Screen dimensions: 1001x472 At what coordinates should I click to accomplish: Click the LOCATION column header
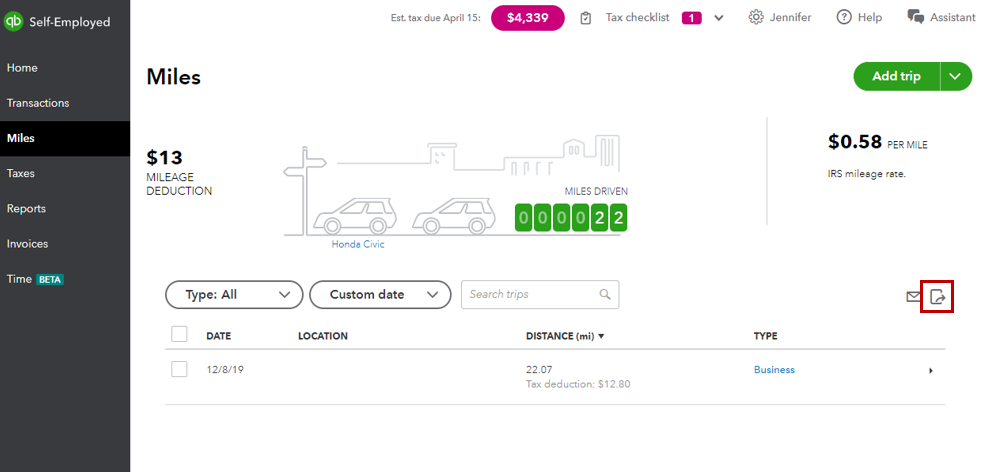coord(323,336)
